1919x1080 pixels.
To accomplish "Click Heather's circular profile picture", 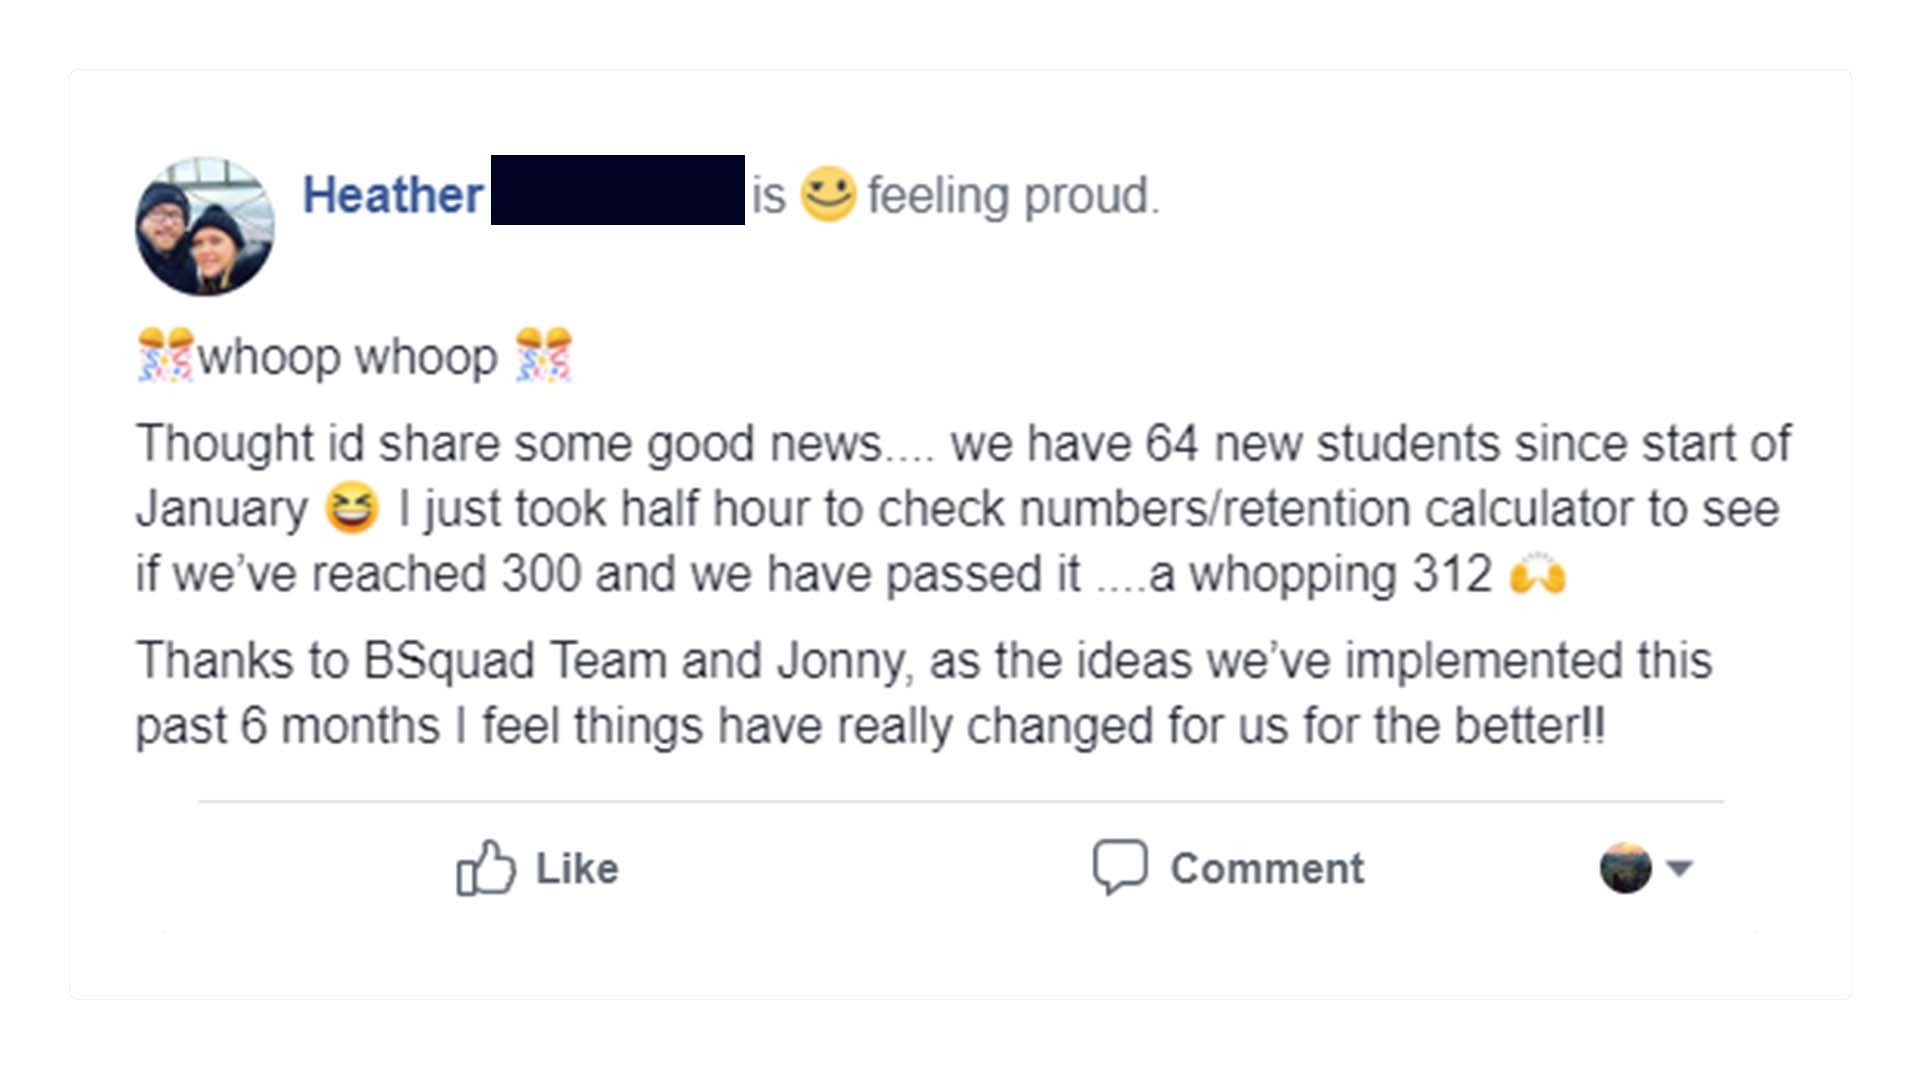I will [205, 227].
